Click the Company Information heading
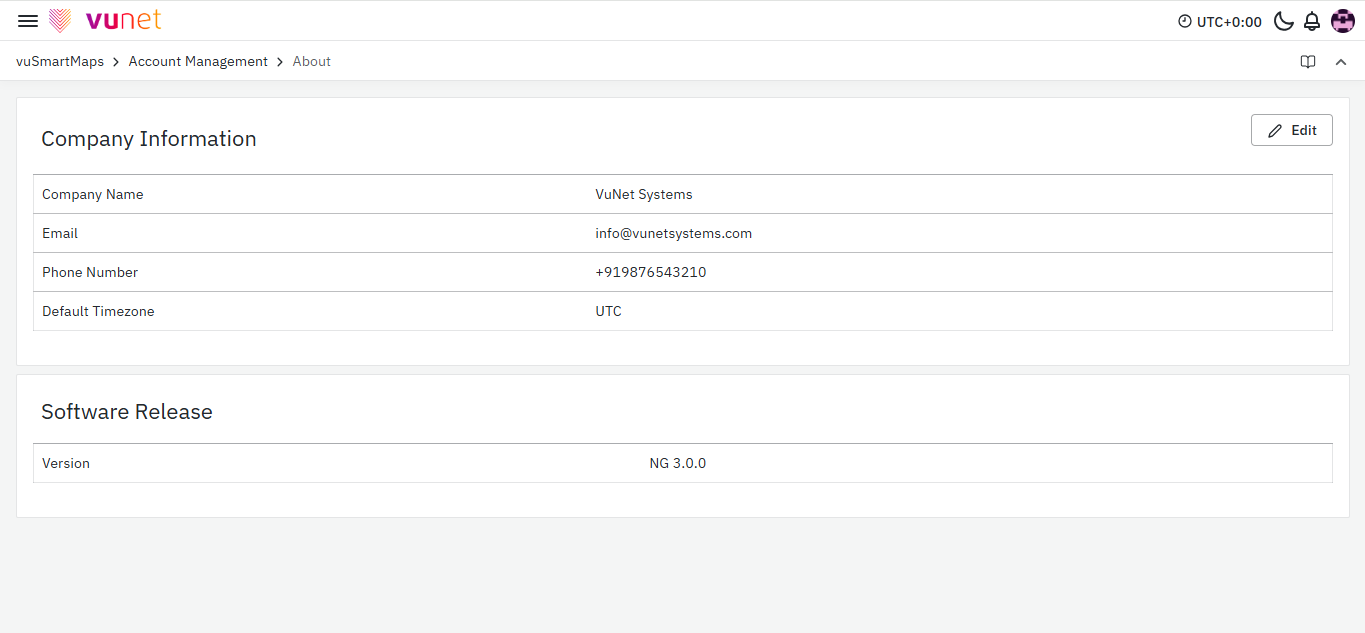This screenshot has height=633, width=1365. point(149,139)
